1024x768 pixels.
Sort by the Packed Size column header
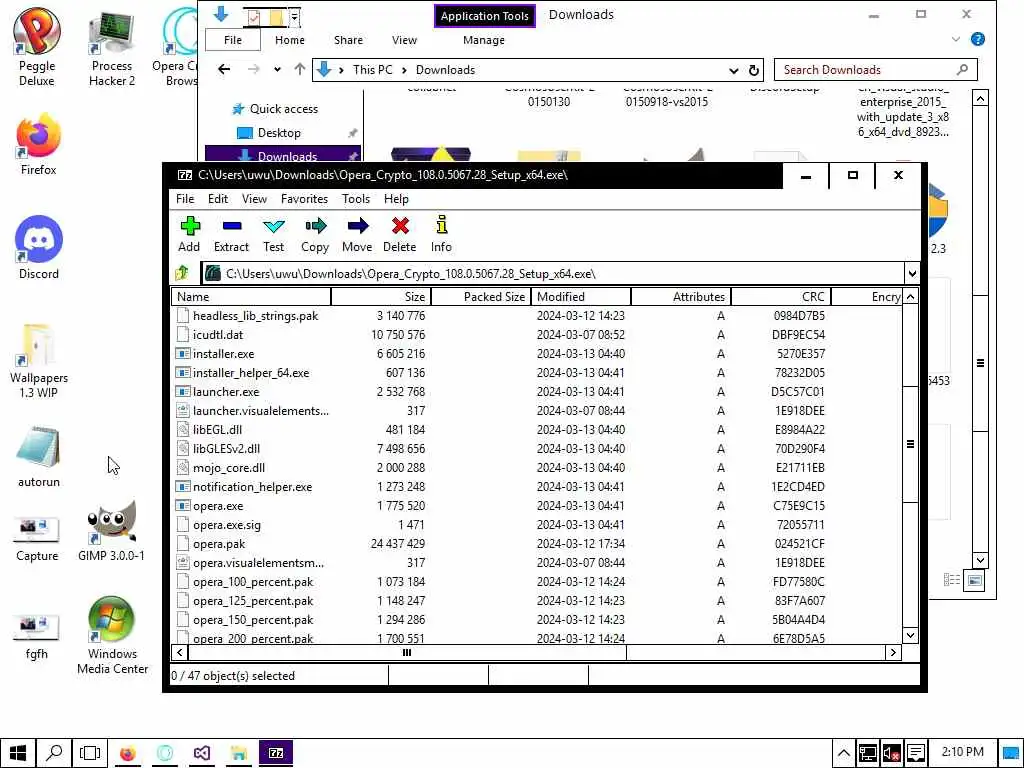pyautogui.click(x=481, y=296)
